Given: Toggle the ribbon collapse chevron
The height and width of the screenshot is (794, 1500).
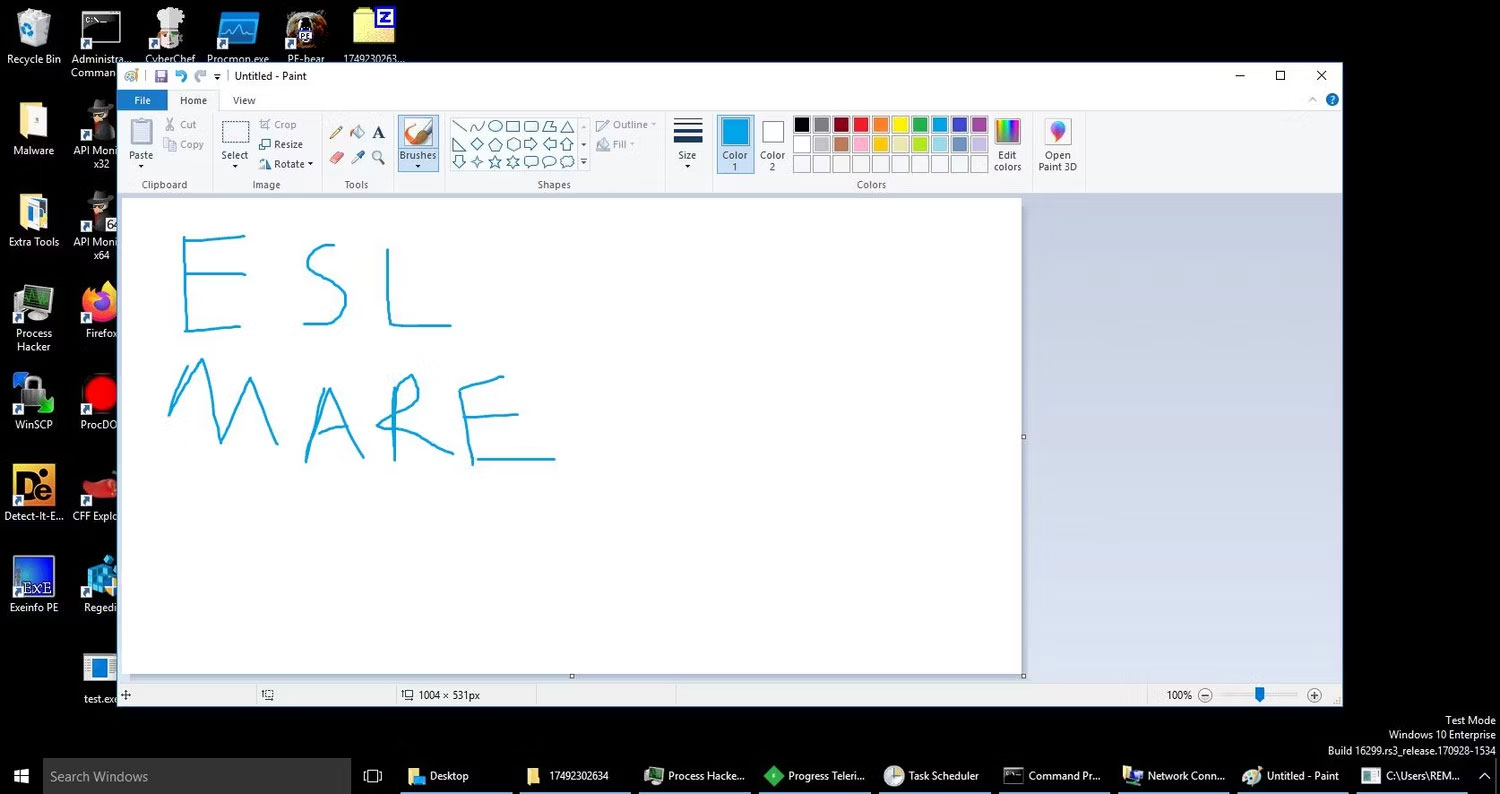Looking at the screenshot, I should [1312, 100].
